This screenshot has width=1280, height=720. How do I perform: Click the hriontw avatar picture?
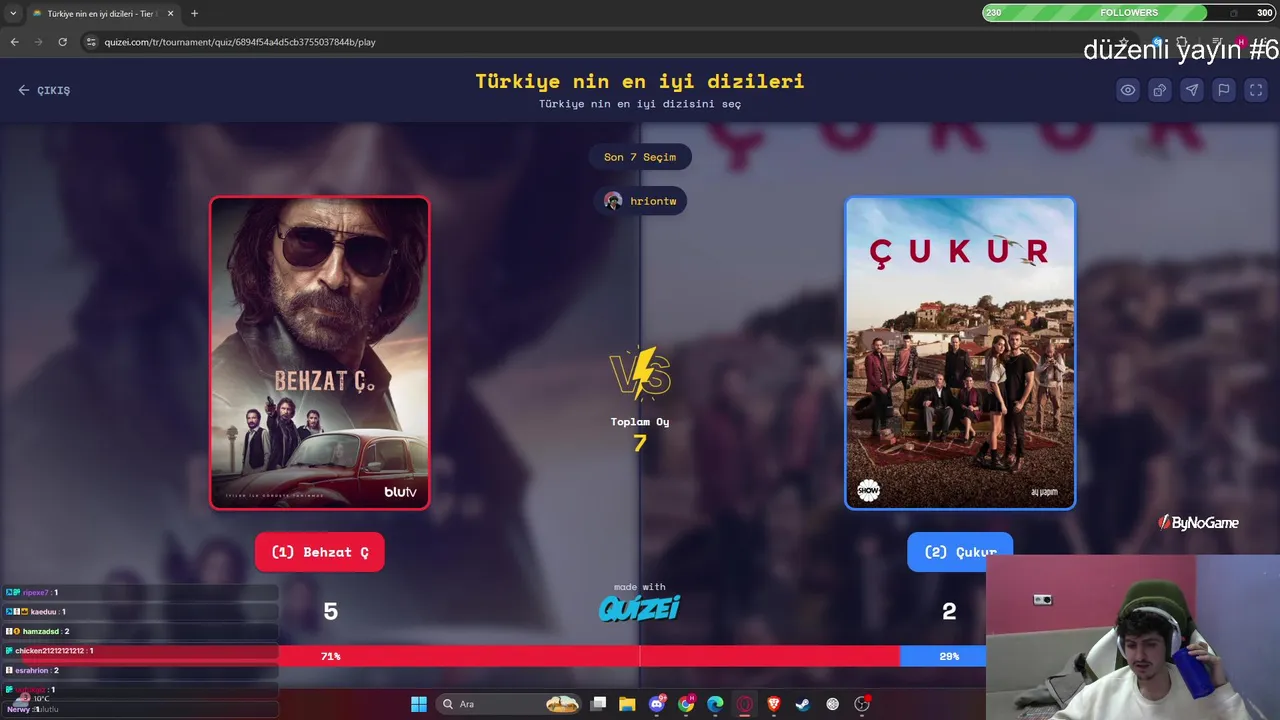[613, 201]
